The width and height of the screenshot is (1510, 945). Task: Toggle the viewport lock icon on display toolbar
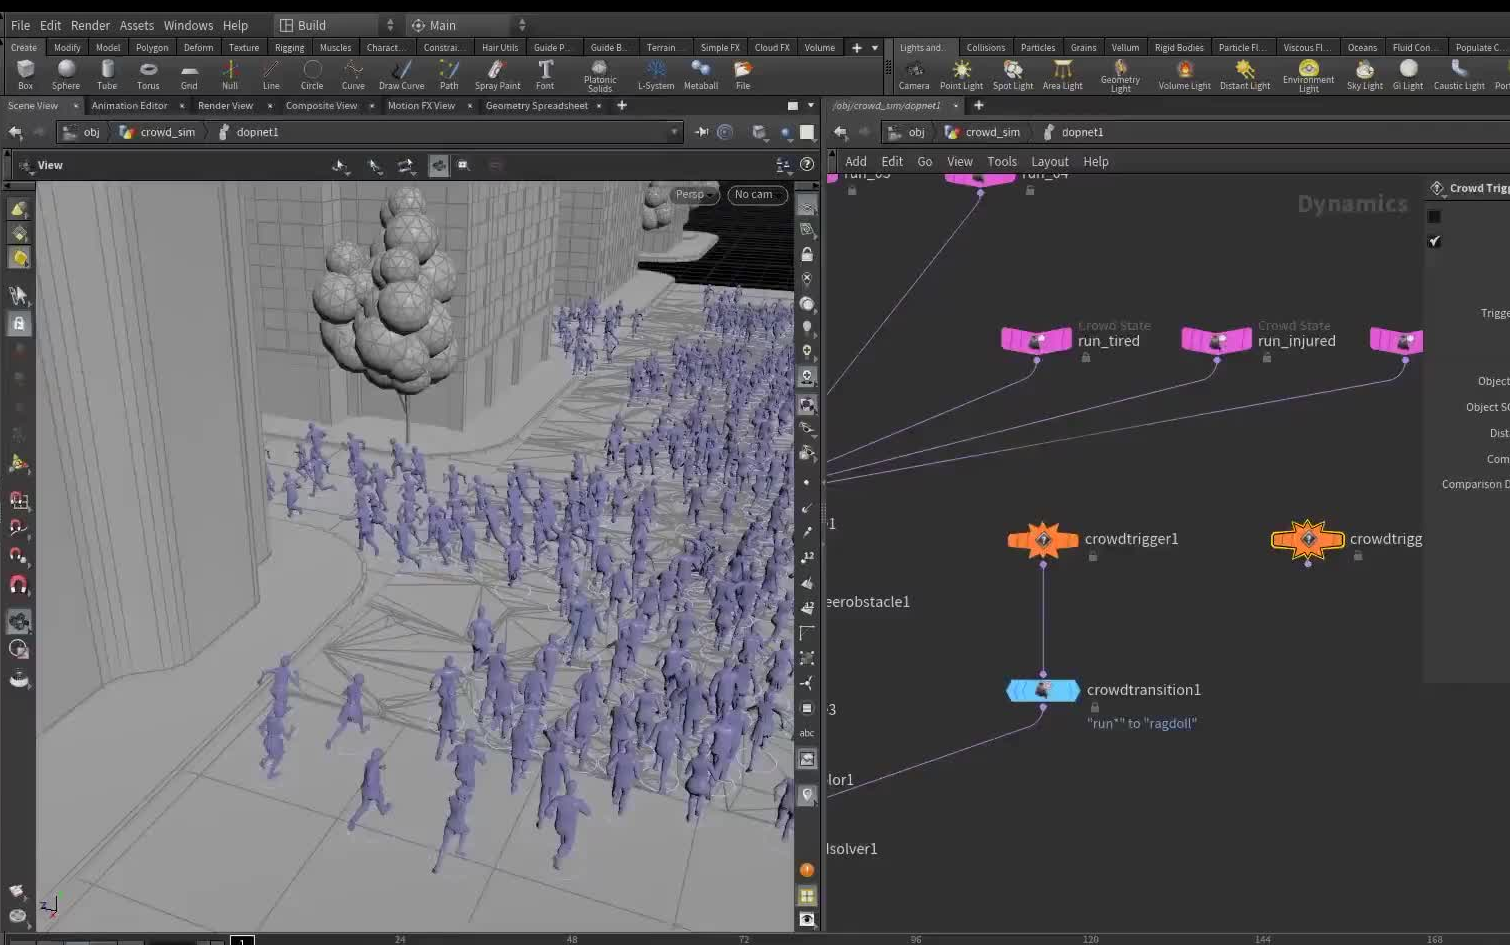pyautogui.click(x=807, y=254)
